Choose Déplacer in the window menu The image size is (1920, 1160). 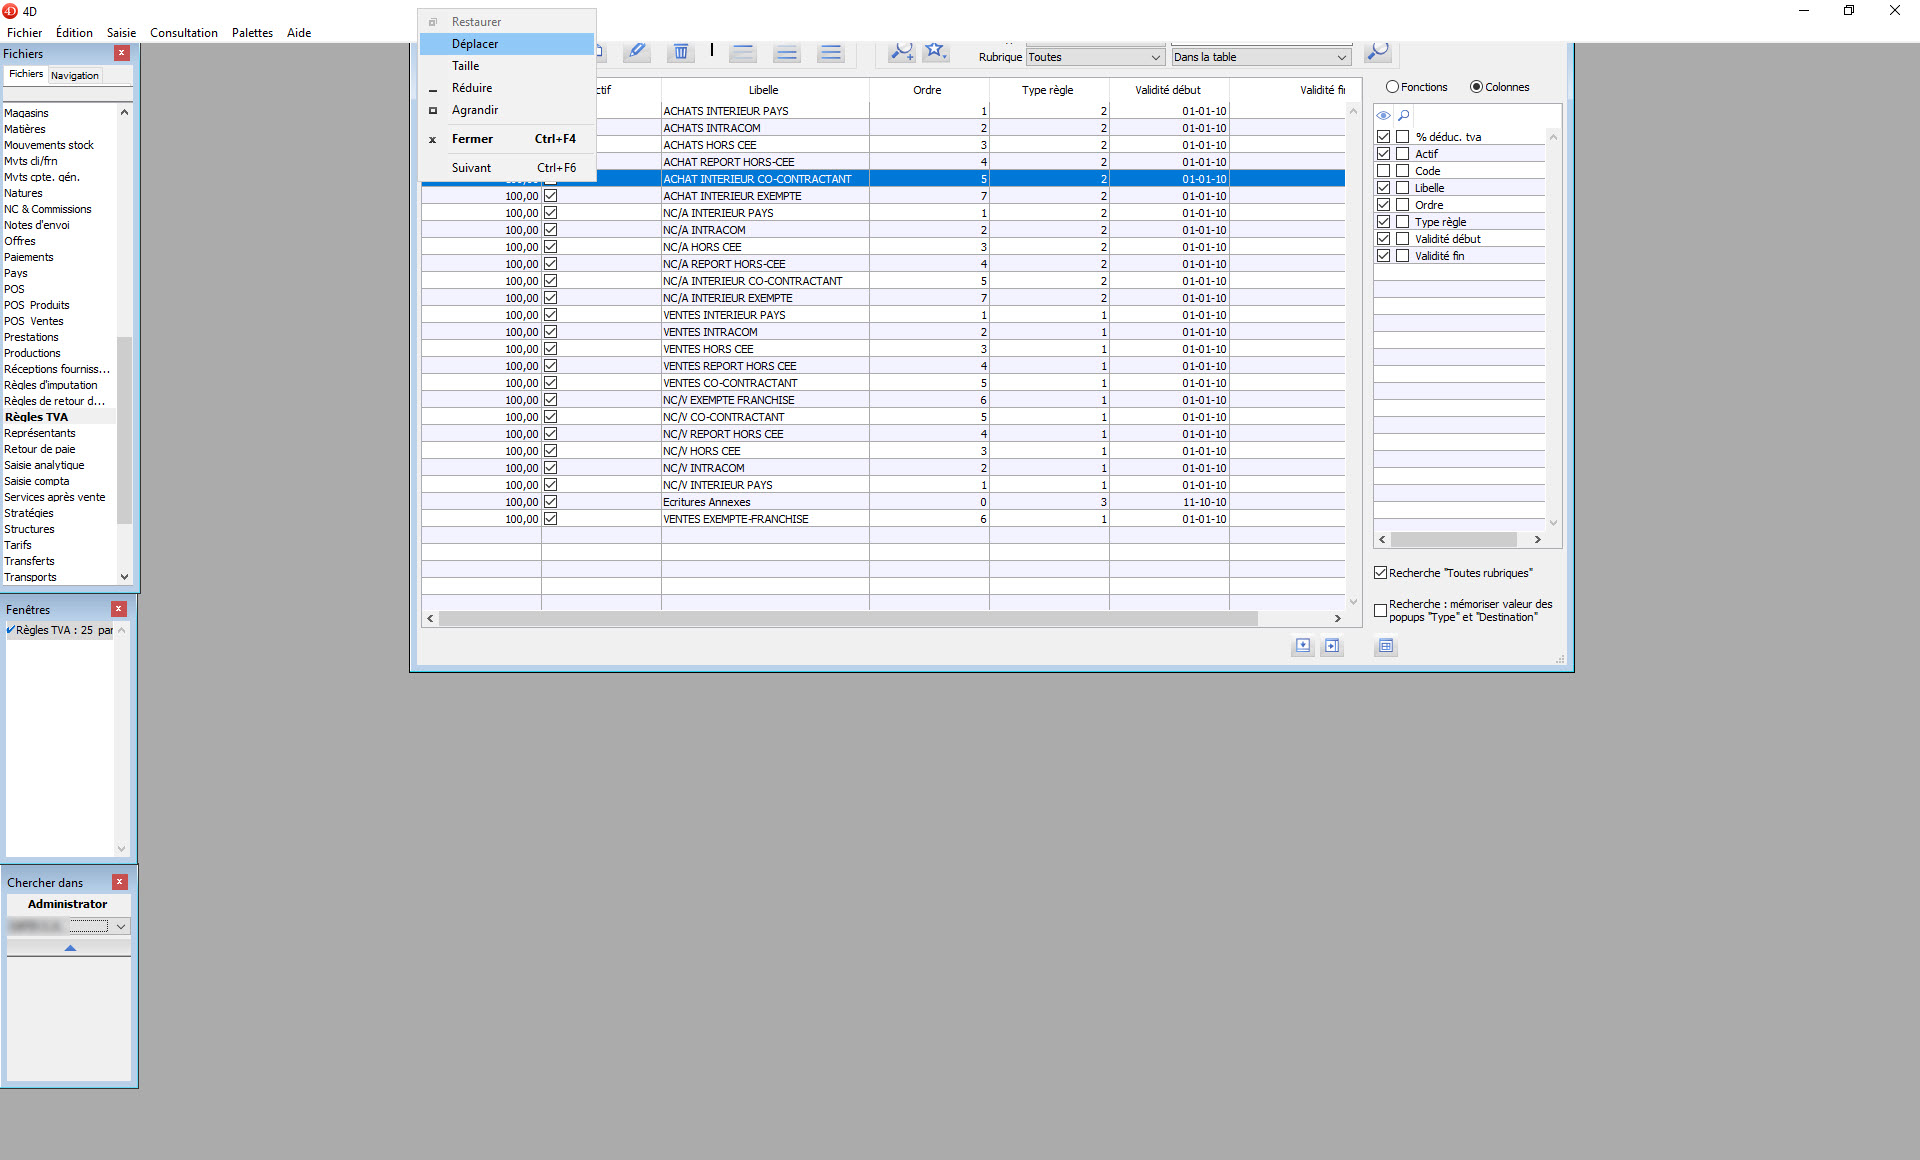tap(475, 44)
